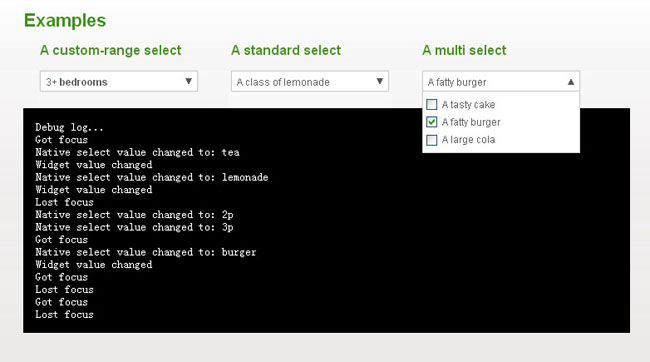Click the A fatty burger option label
Image resolution: width=650 pixels, height=362 pixels.
coord(471,122)
